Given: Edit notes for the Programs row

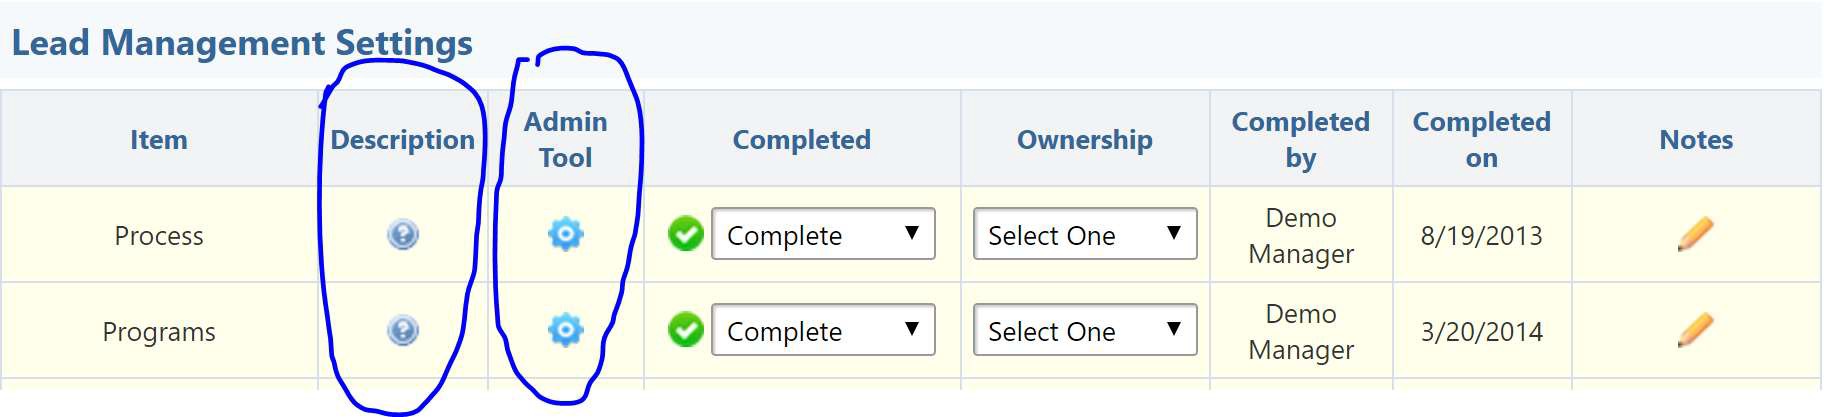Looking at the screenshot, I should pos(1695,330).
